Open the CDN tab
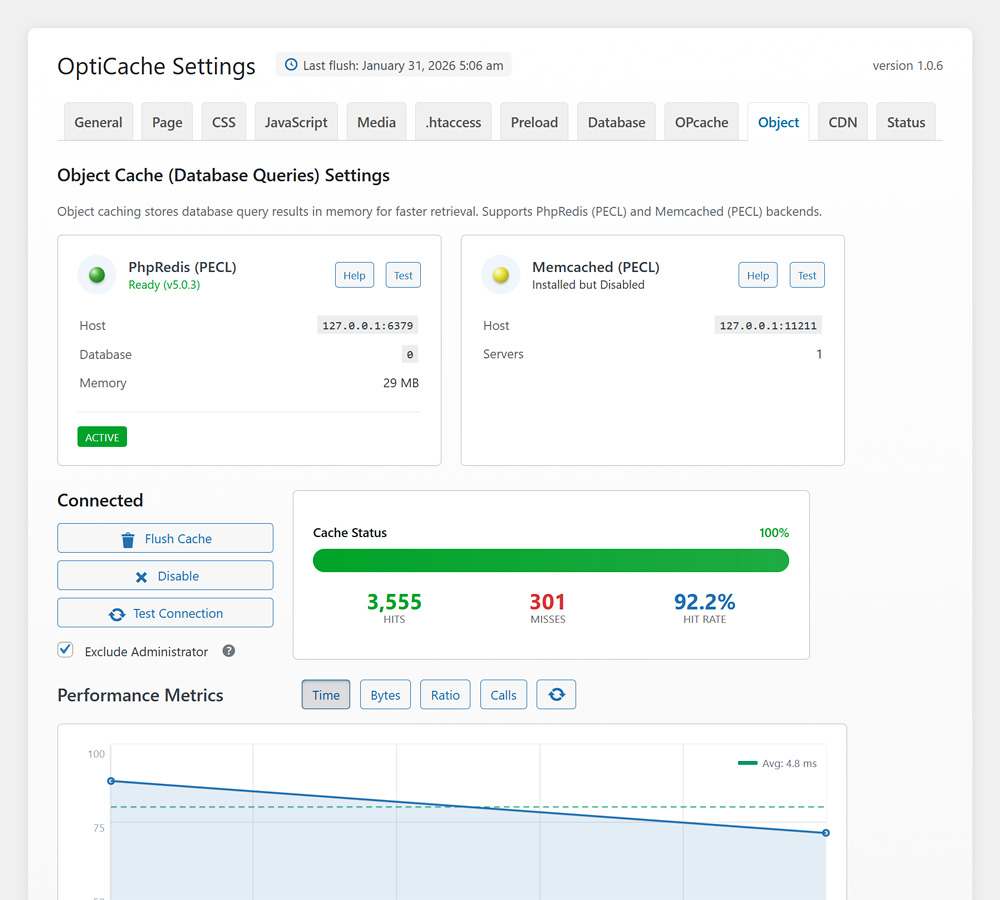 click(842, 122)
